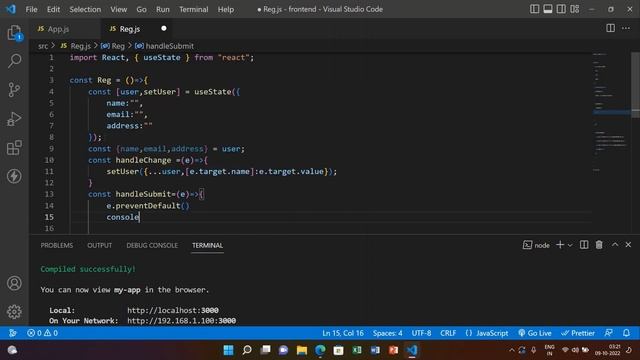Open Windows Start button
640x360 pixels.
[229, 350]
